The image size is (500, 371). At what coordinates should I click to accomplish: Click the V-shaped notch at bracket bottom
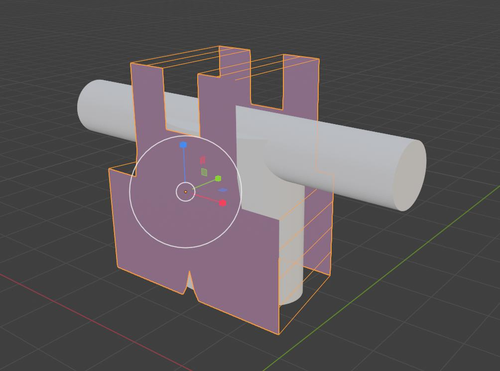[190, 283]
